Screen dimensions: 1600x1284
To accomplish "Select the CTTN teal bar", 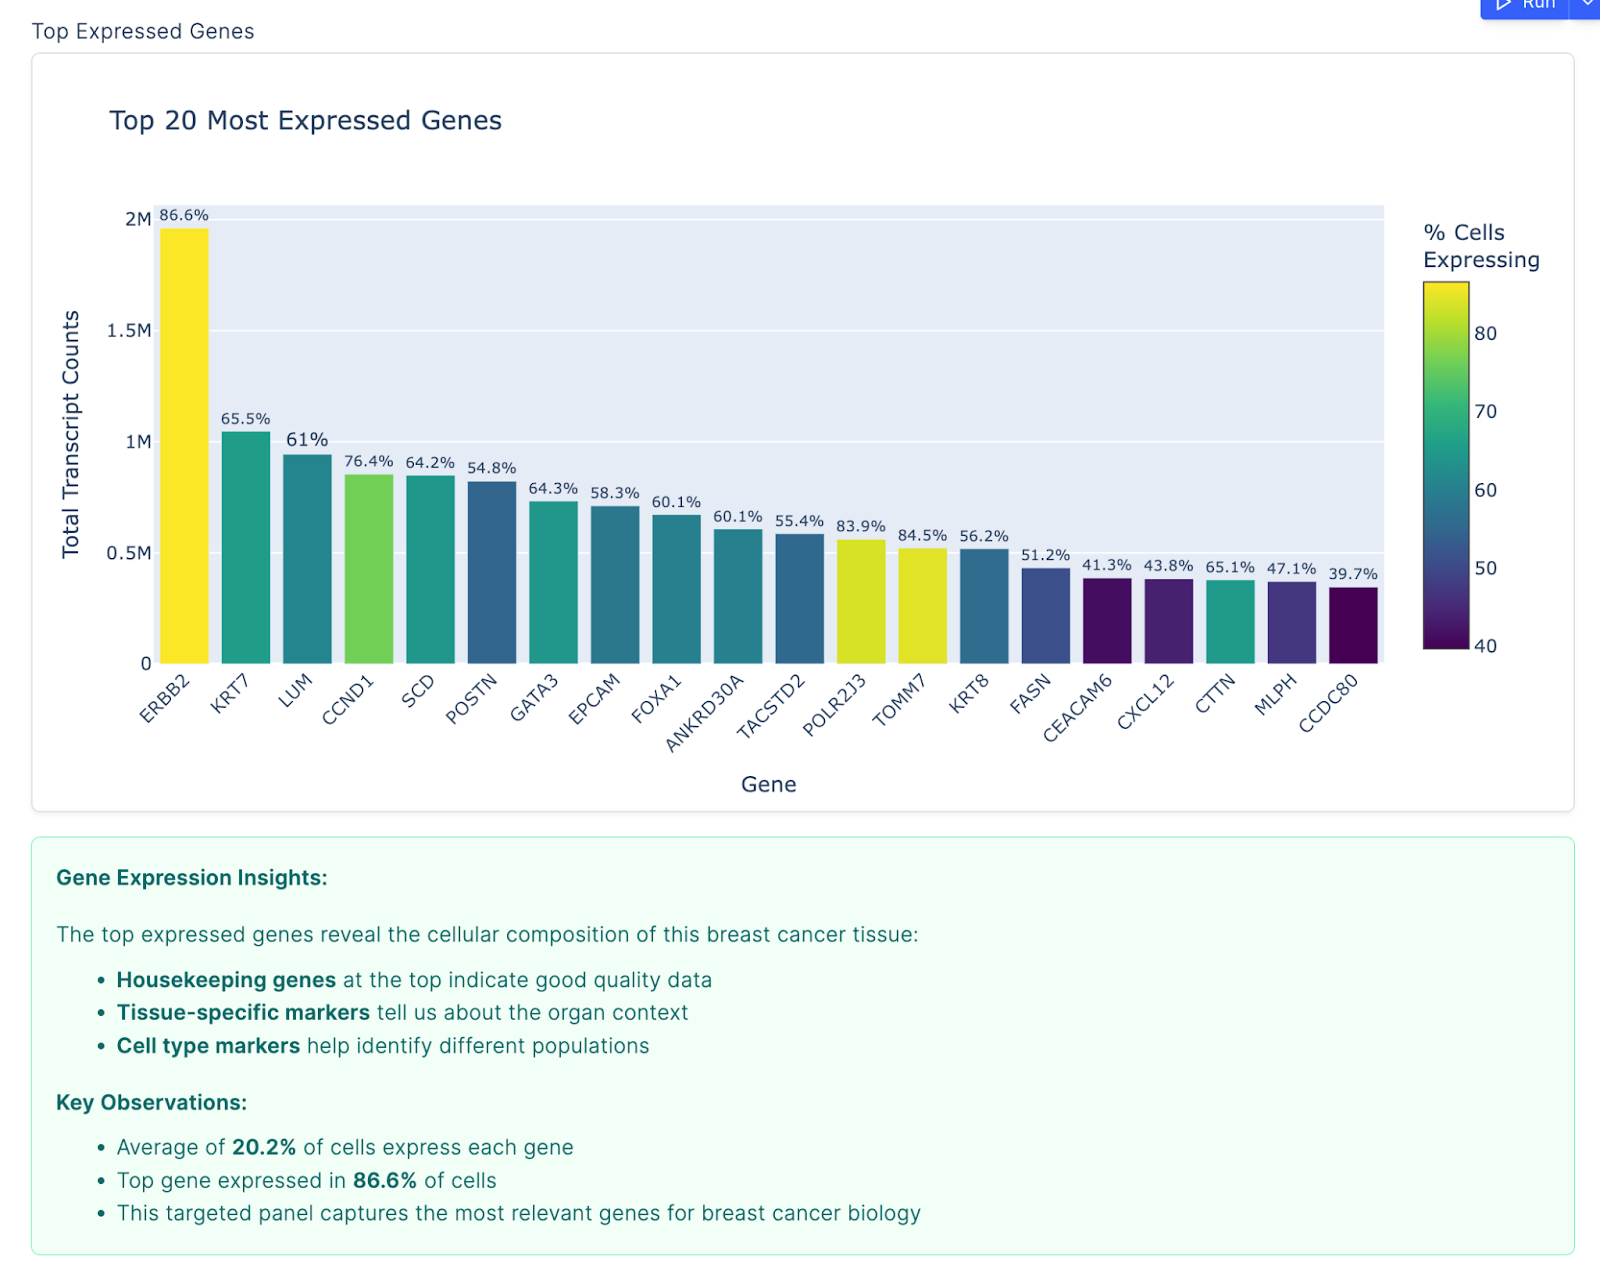I will [x=1230, y=622].
